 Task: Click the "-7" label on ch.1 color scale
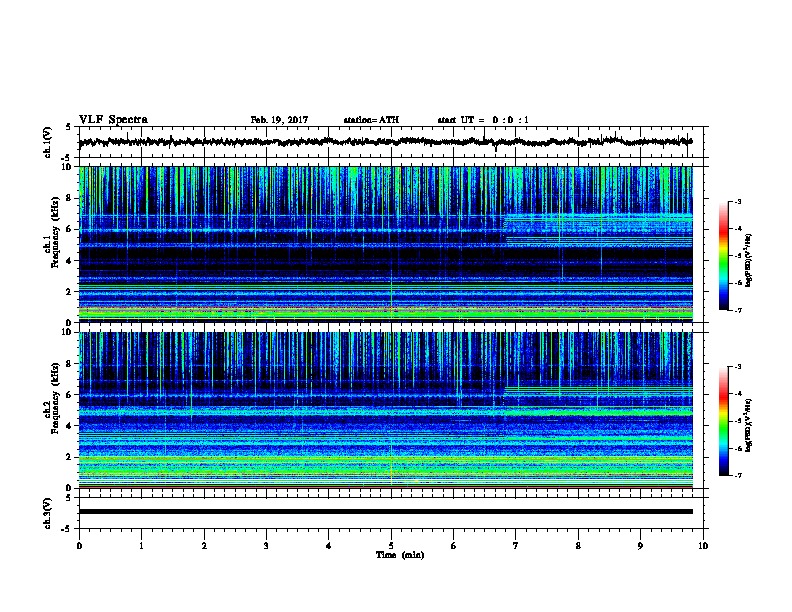coord(738,310)
